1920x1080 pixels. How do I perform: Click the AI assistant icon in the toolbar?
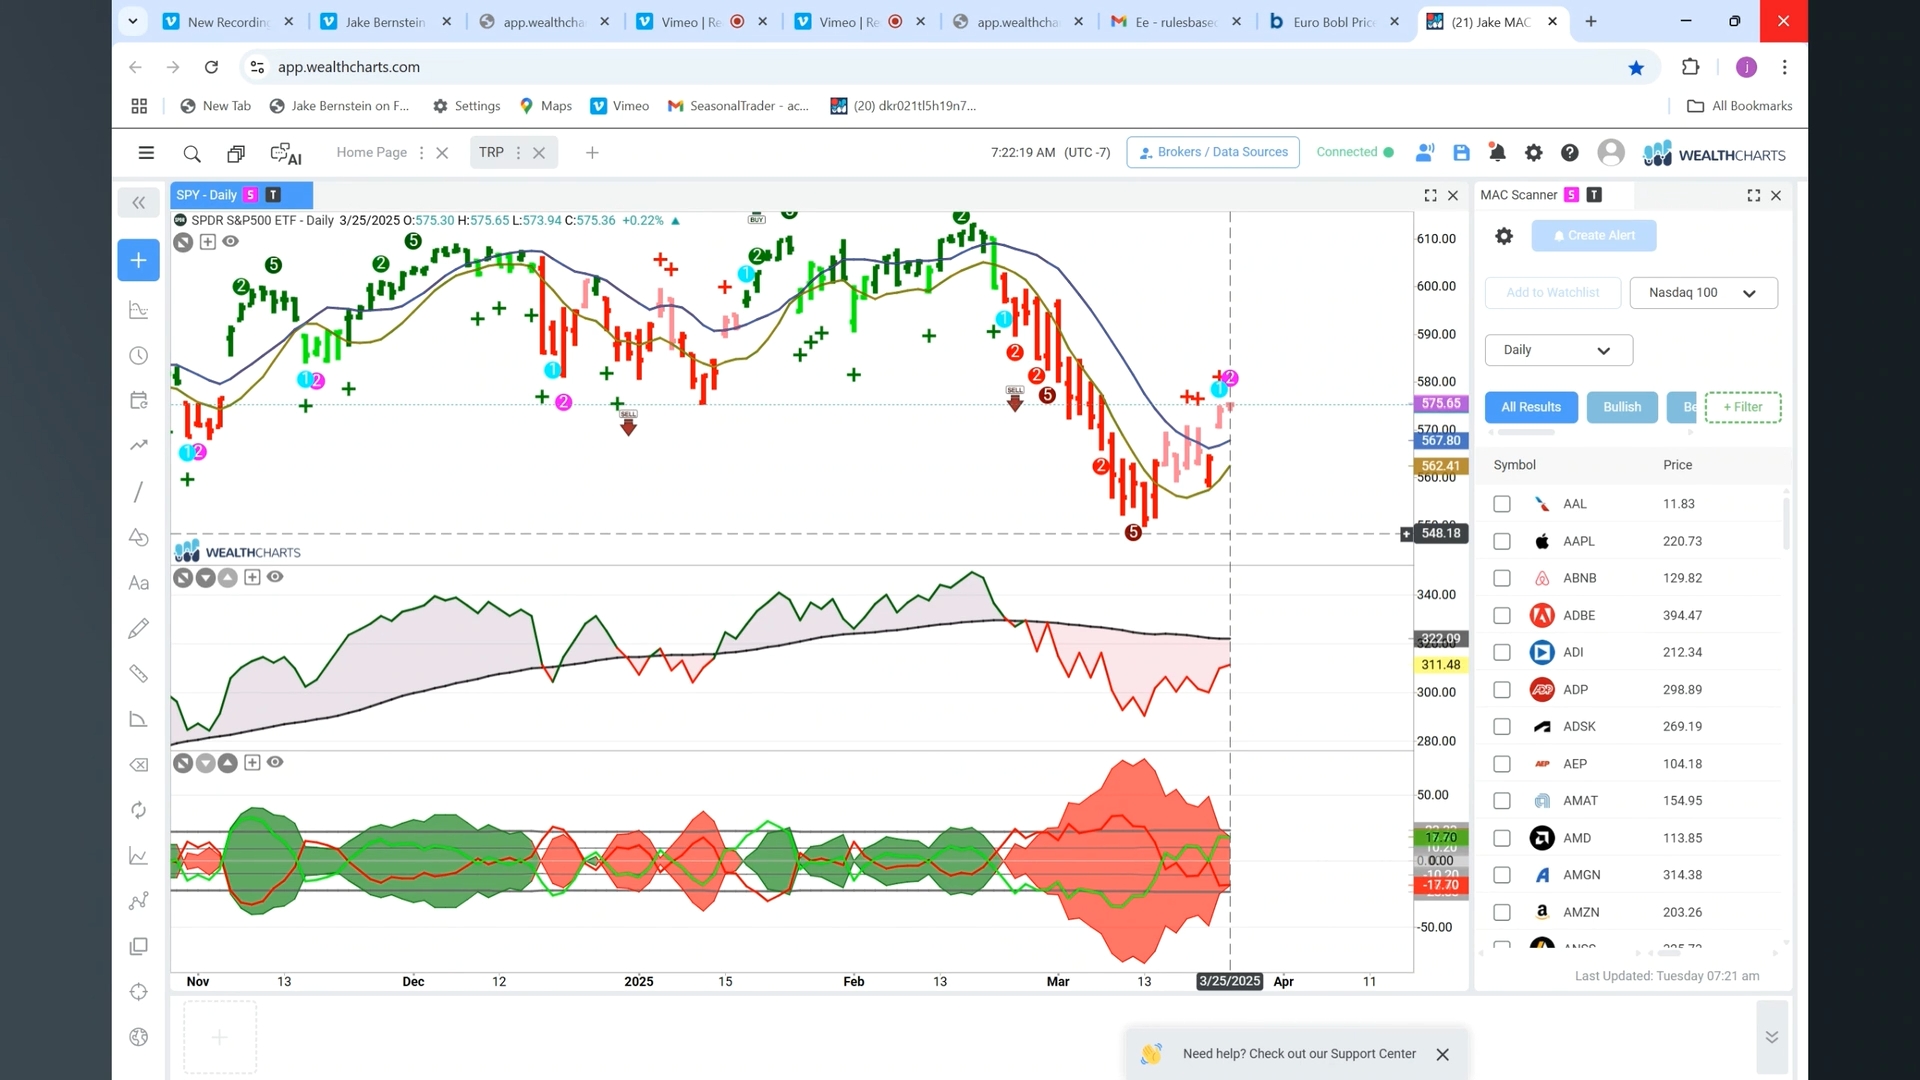click(x=286, y=153)
